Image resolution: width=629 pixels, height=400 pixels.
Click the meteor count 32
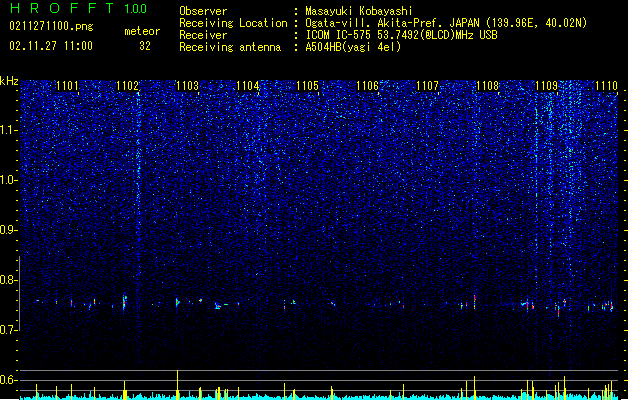click(x=145, y=46)
